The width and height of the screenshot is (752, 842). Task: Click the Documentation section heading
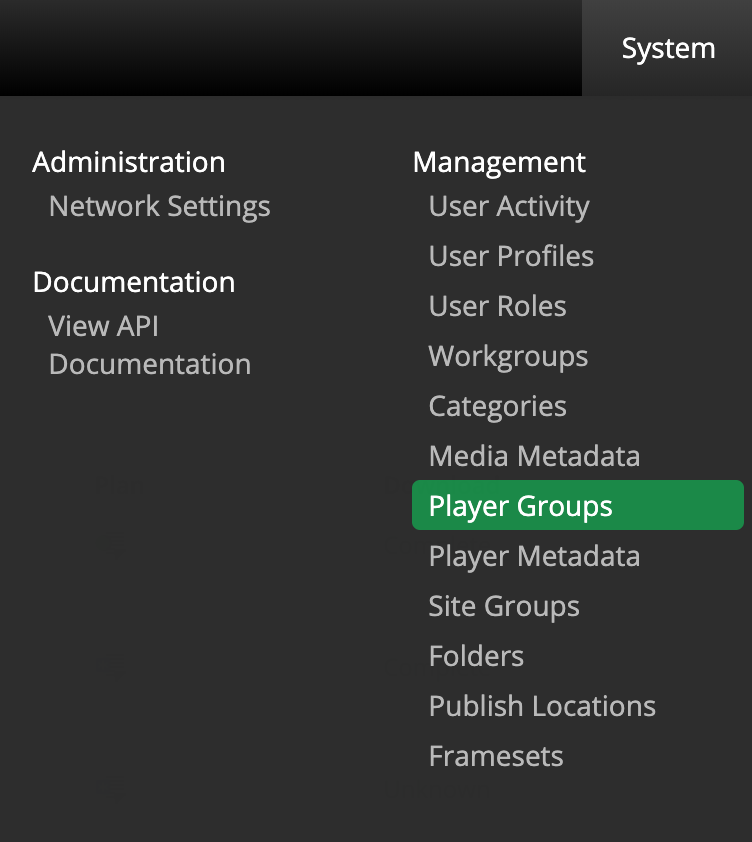tap(134, 282)
